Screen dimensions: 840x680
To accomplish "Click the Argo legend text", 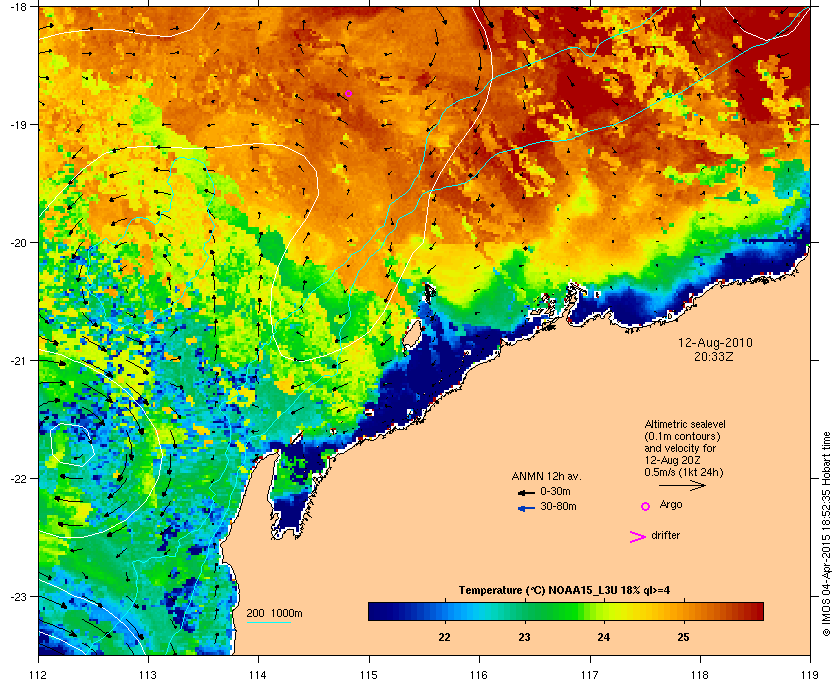I will click(x=671, y=504).
